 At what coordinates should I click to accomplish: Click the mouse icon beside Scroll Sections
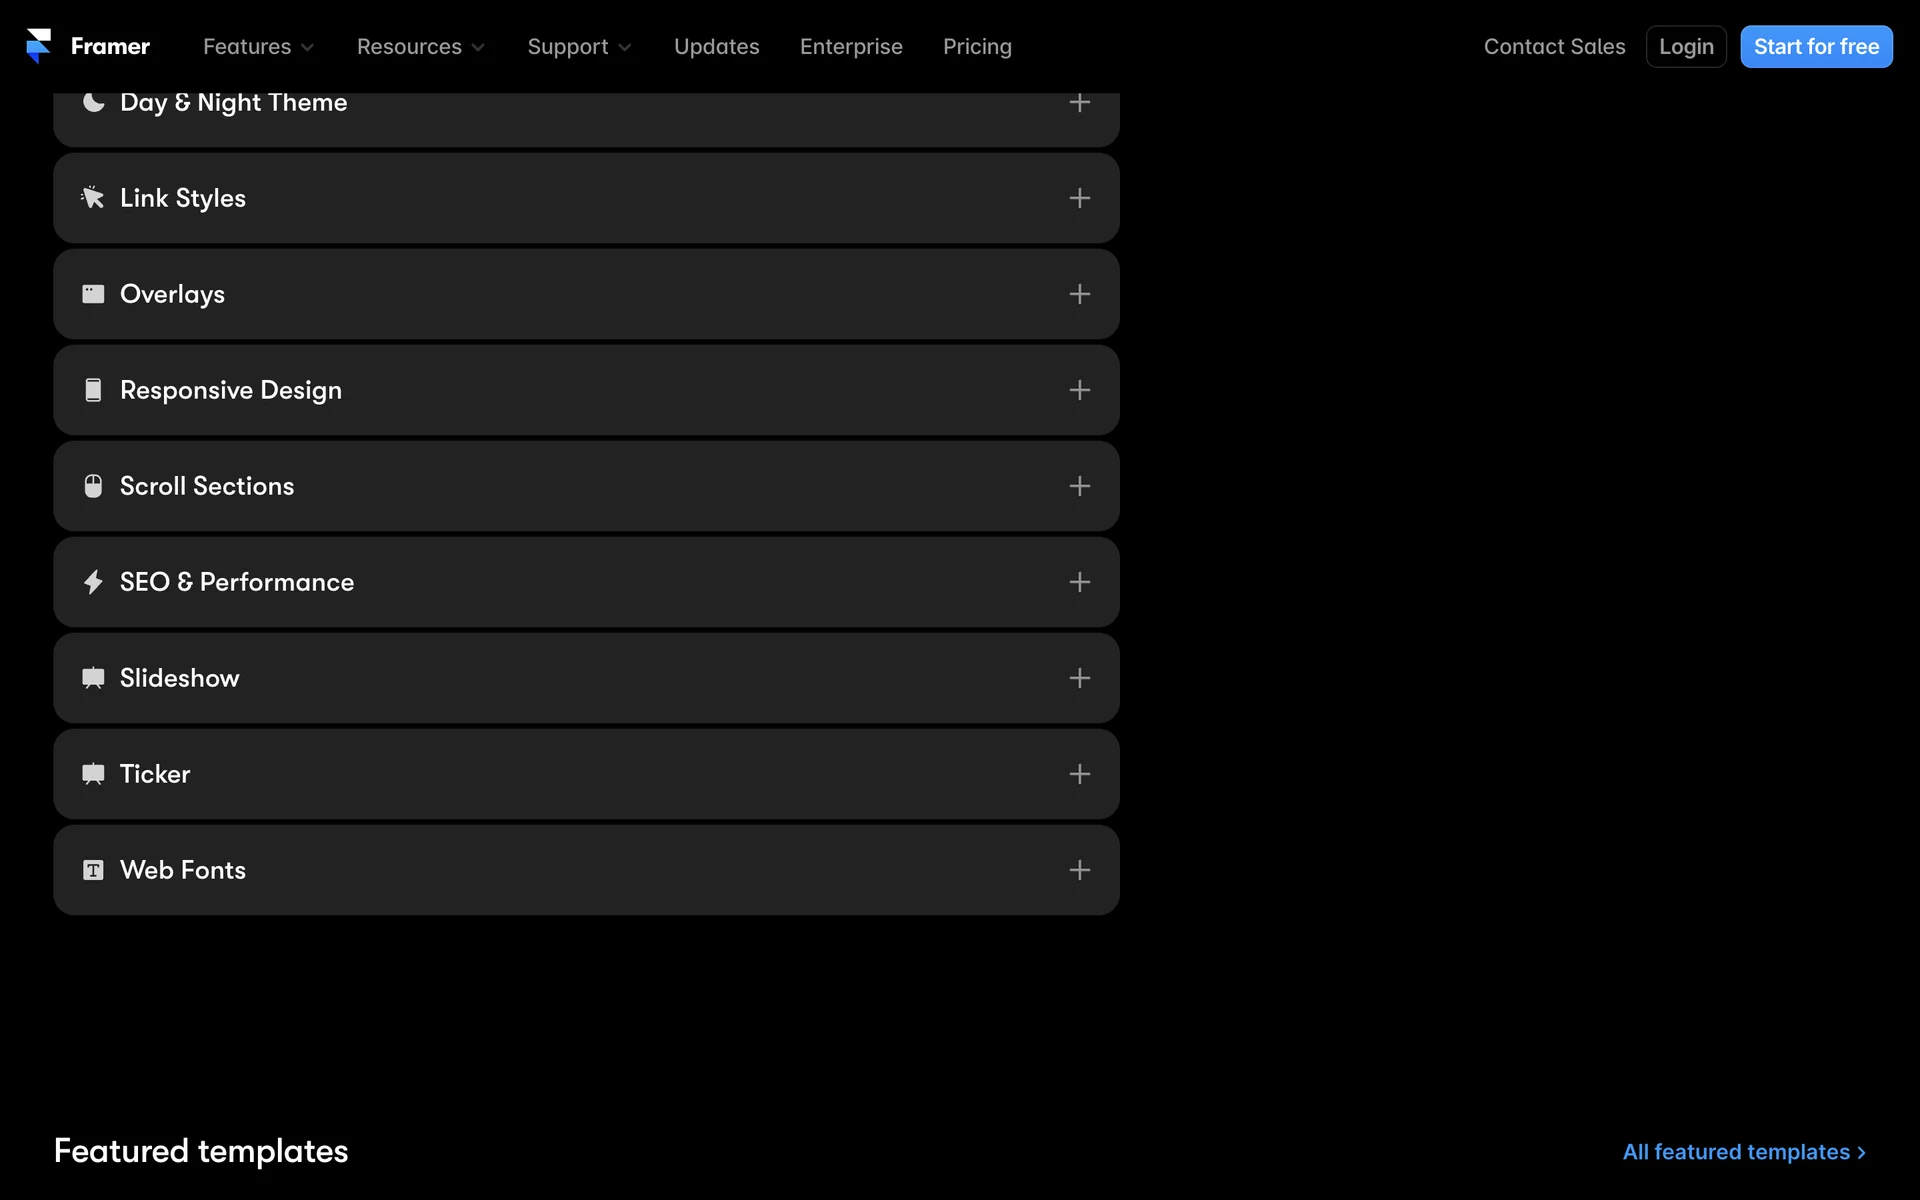93,486
